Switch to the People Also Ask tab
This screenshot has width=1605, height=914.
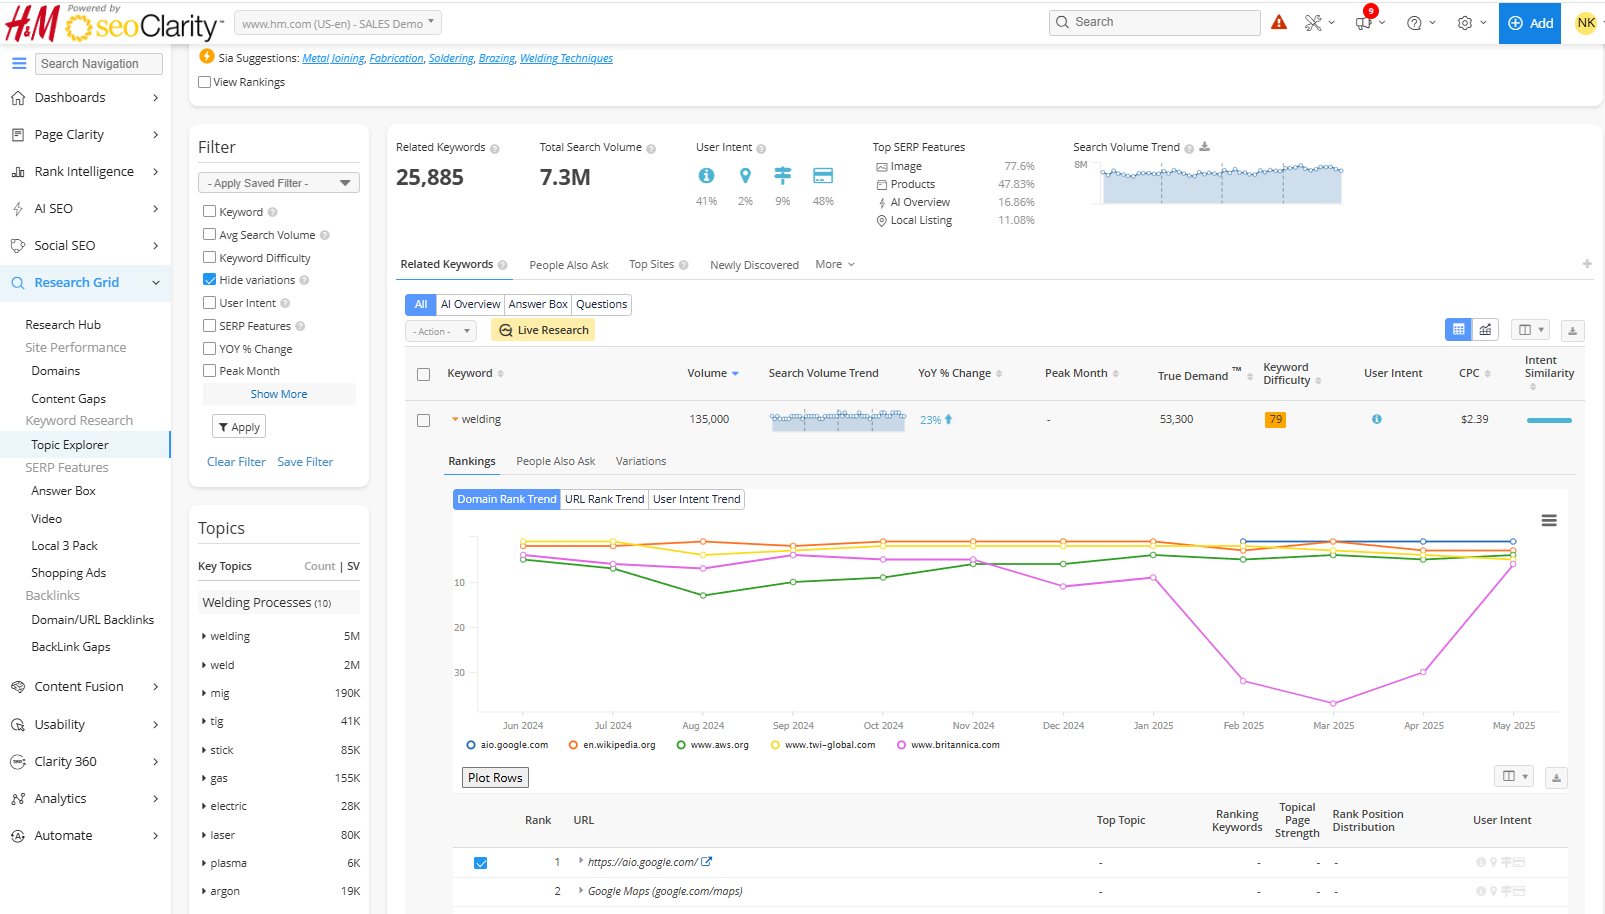point(568,265)
